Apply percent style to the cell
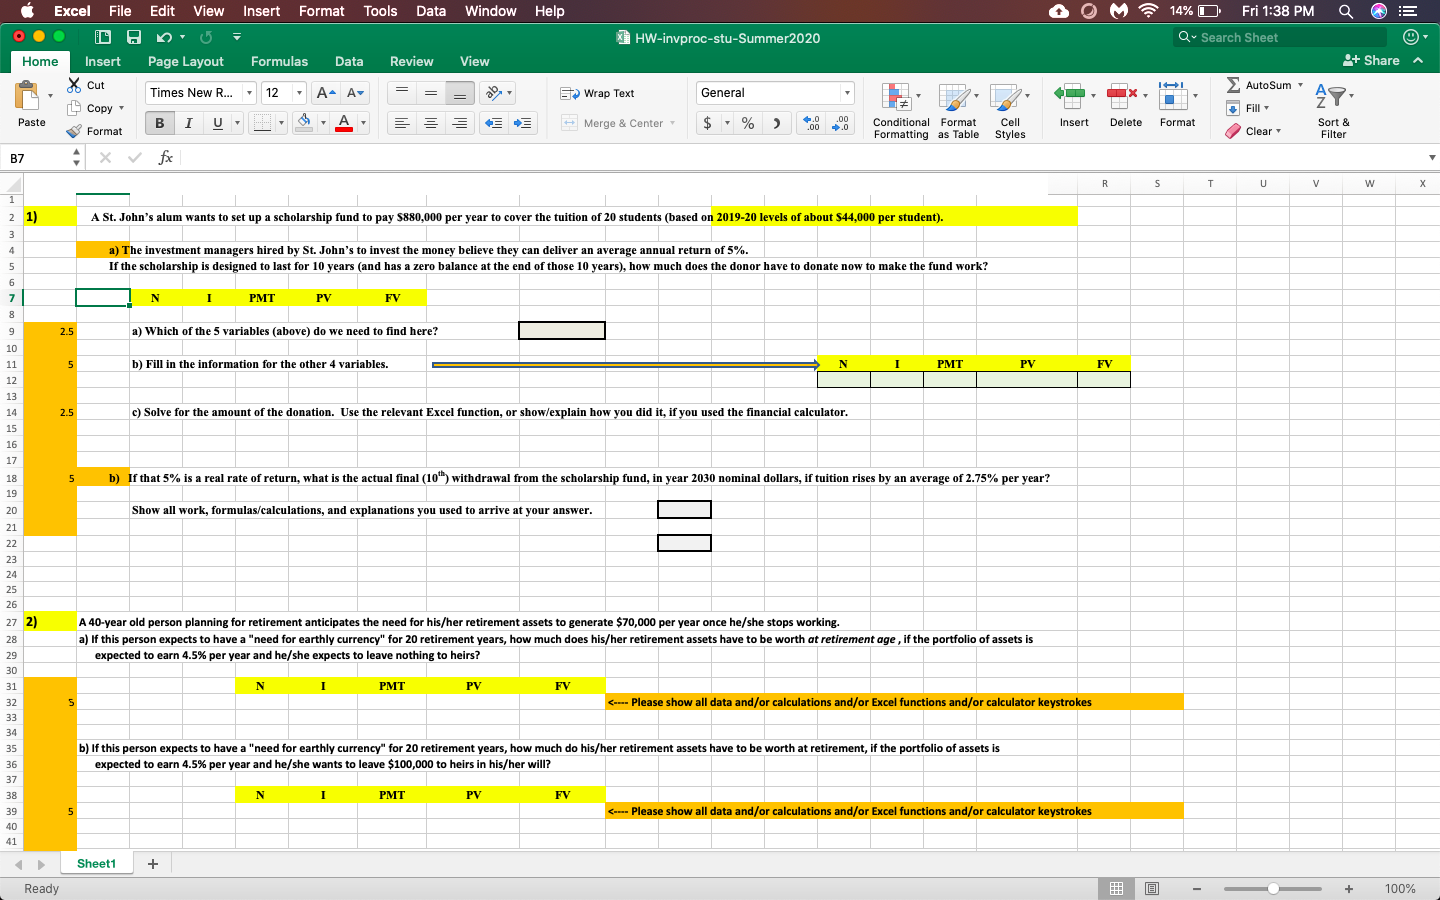Image resolution: width=1440 pixels, height=900 pixels. pos(748,123)
